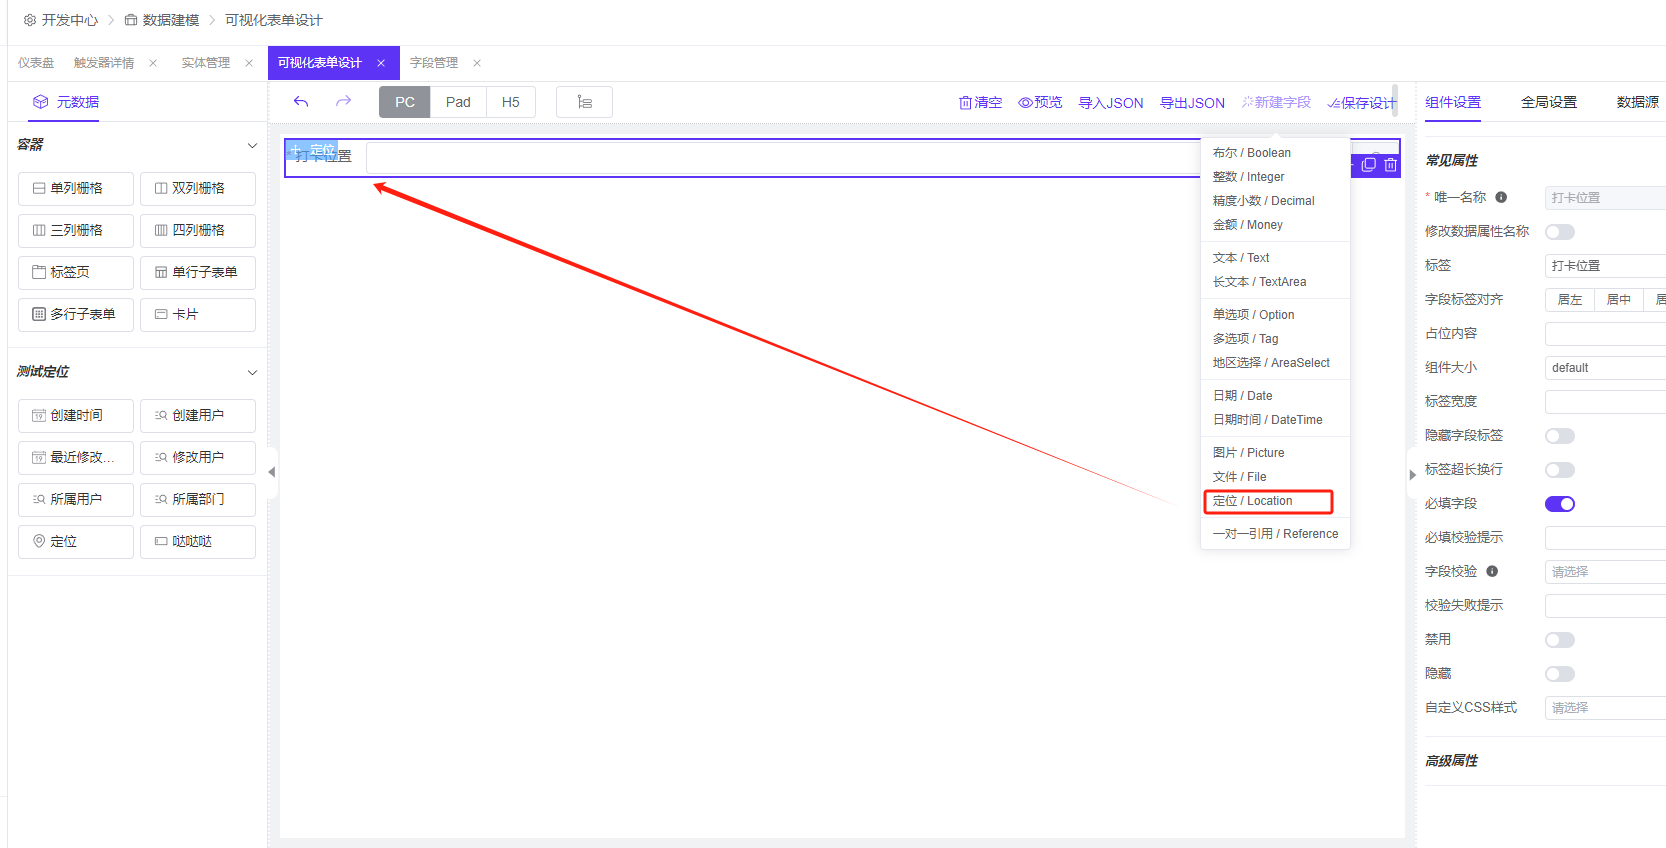Toggle the 隐藏字段标签 switch
Viewport: 1666px width, 848px height.
click(x=1559, y=436)
